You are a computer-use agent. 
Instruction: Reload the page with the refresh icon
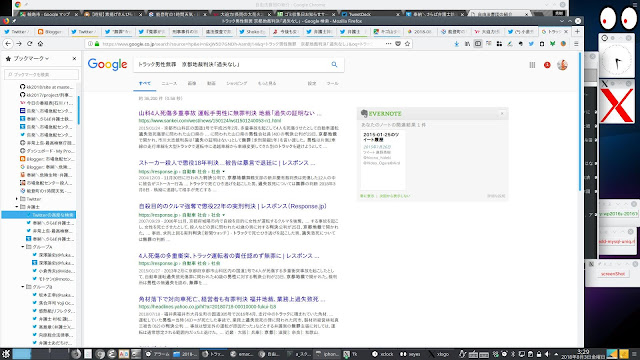coord(30,44)
